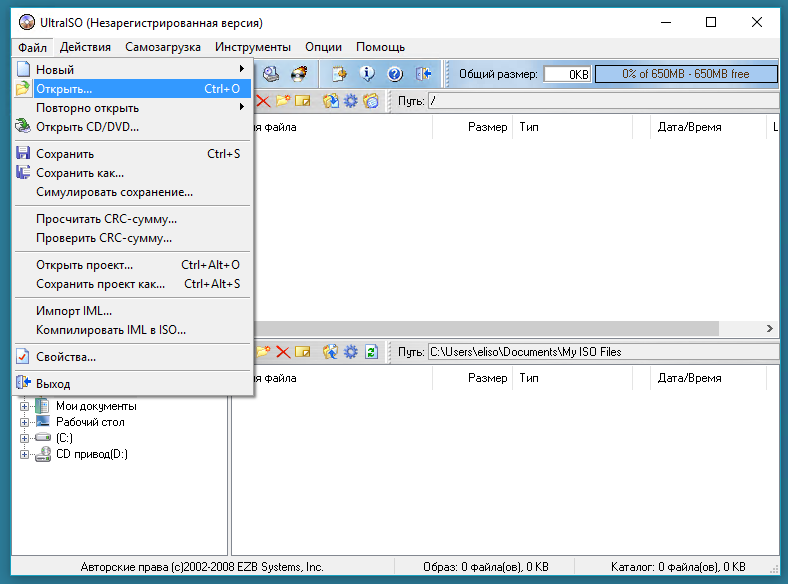Close the Файл menu via menu bar
This screenshot has height=584, width=788.
33,47
